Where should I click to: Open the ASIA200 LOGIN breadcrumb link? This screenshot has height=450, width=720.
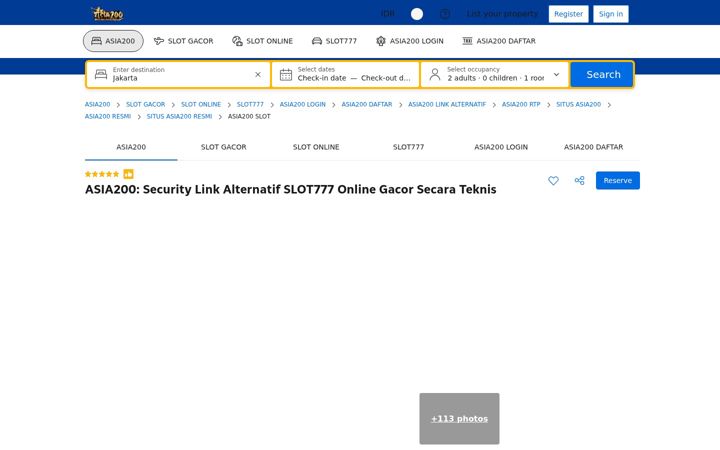(x=303, y=104)
